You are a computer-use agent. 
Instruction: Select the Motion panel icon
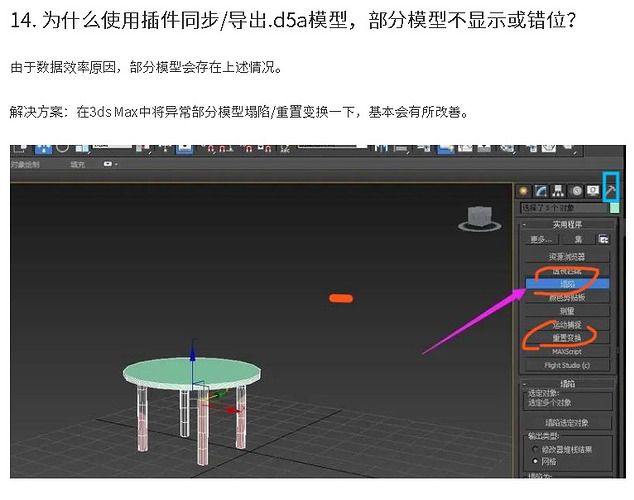pos(576,190)
